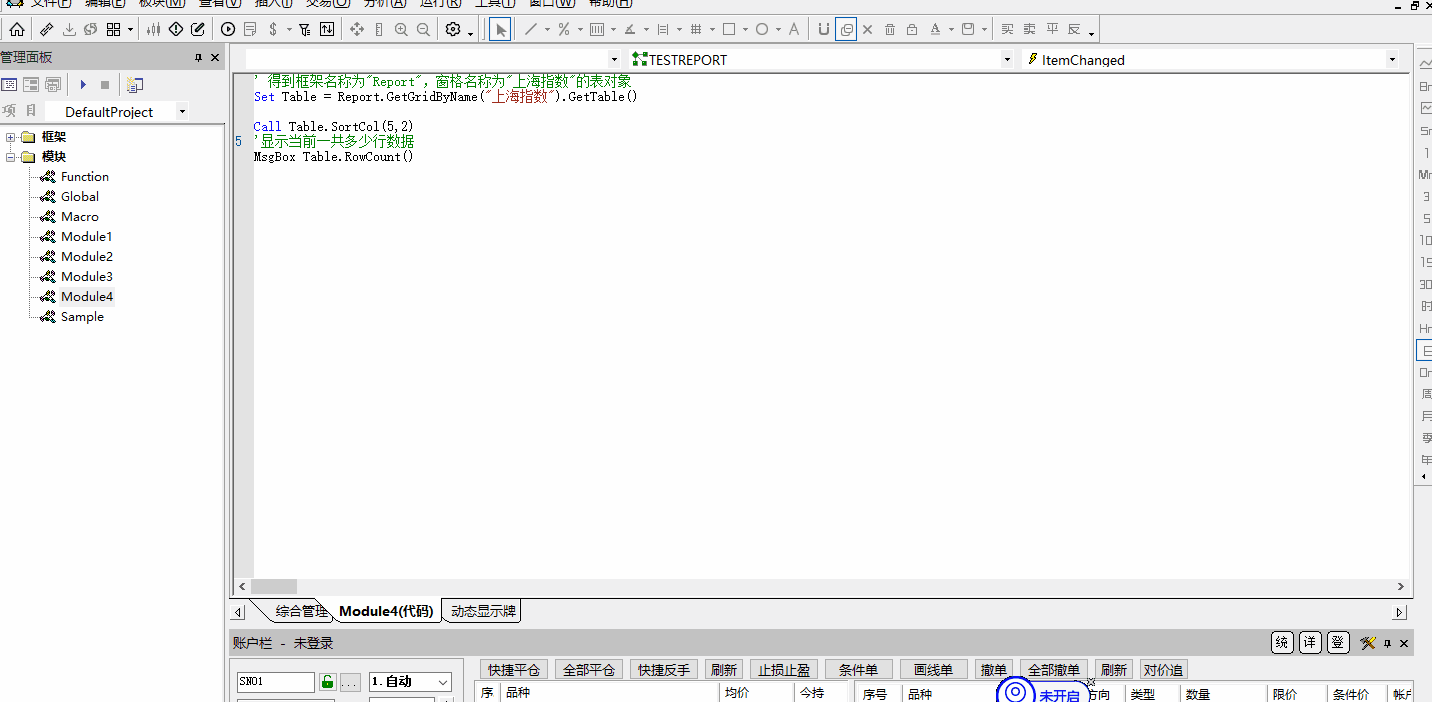Viewport: 1432px width, 702px height.
Task: Click the dollar sign toolbar icon
Action: coord(273,30)
